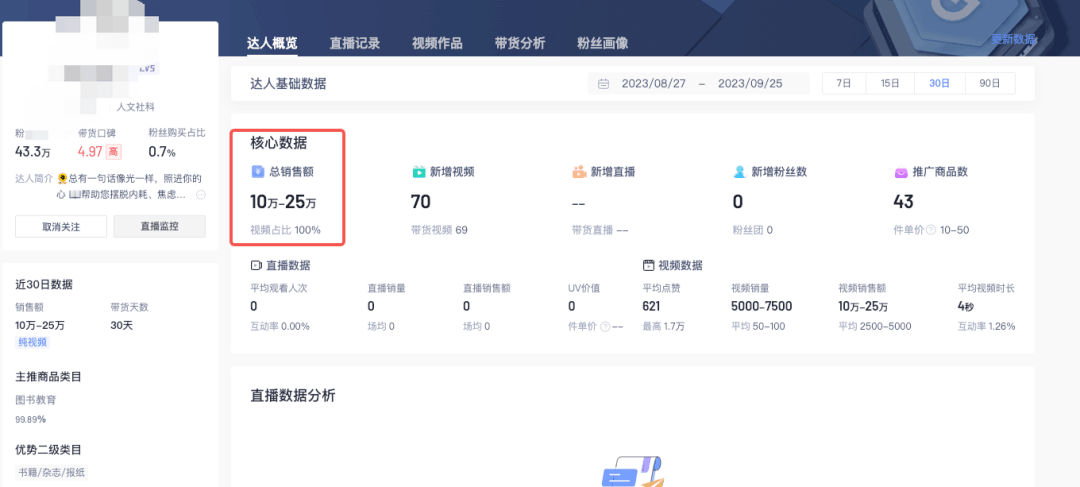Click the 推广商品数 purple bag icon

point(901,172)
